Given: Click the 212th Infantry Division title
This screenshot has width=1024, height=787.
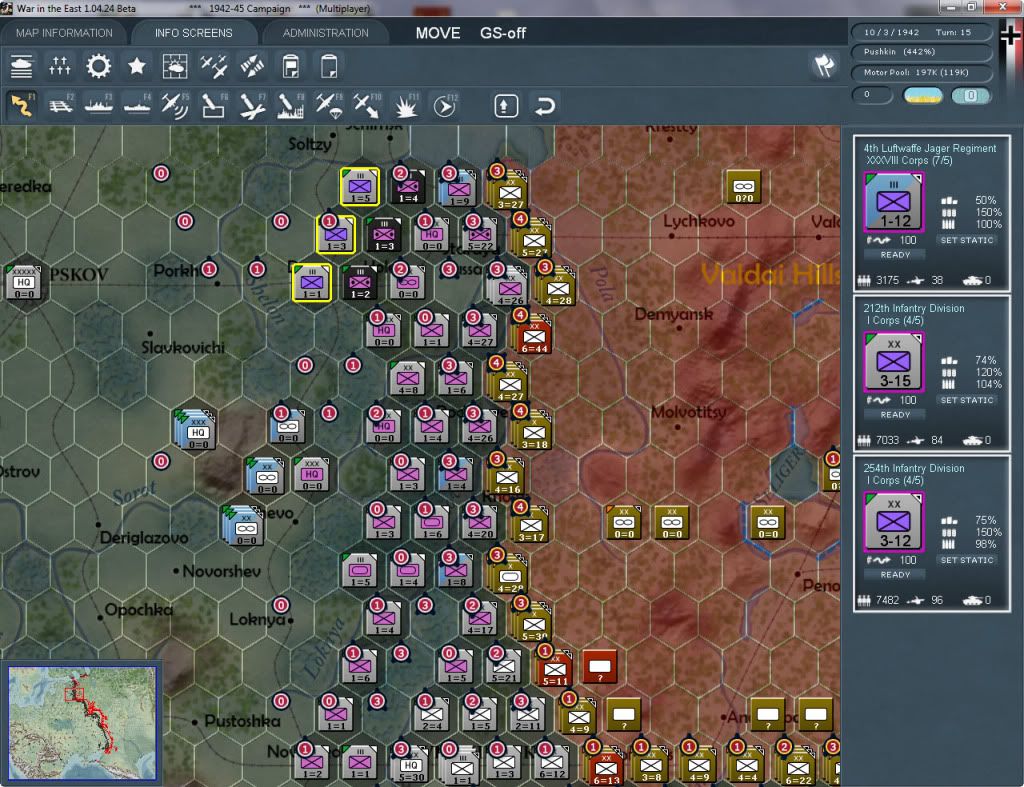Looking at the screenshot, I should (x=914, y=308).
